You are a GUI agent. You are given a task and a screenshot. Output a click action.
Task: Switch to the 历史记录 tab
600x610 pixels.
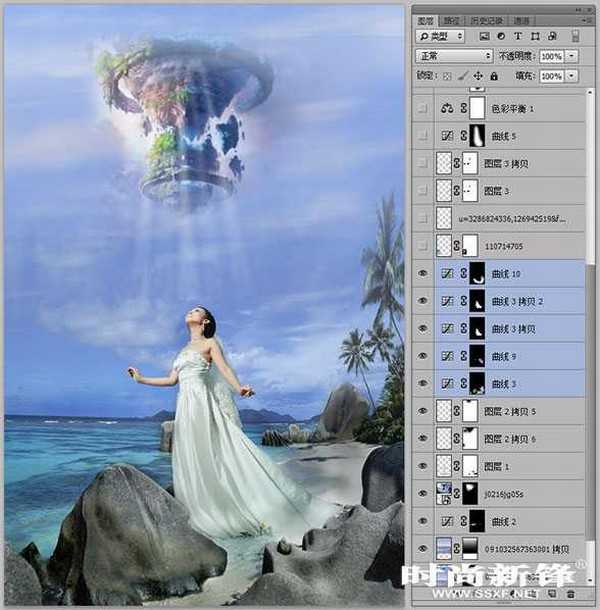490,19
